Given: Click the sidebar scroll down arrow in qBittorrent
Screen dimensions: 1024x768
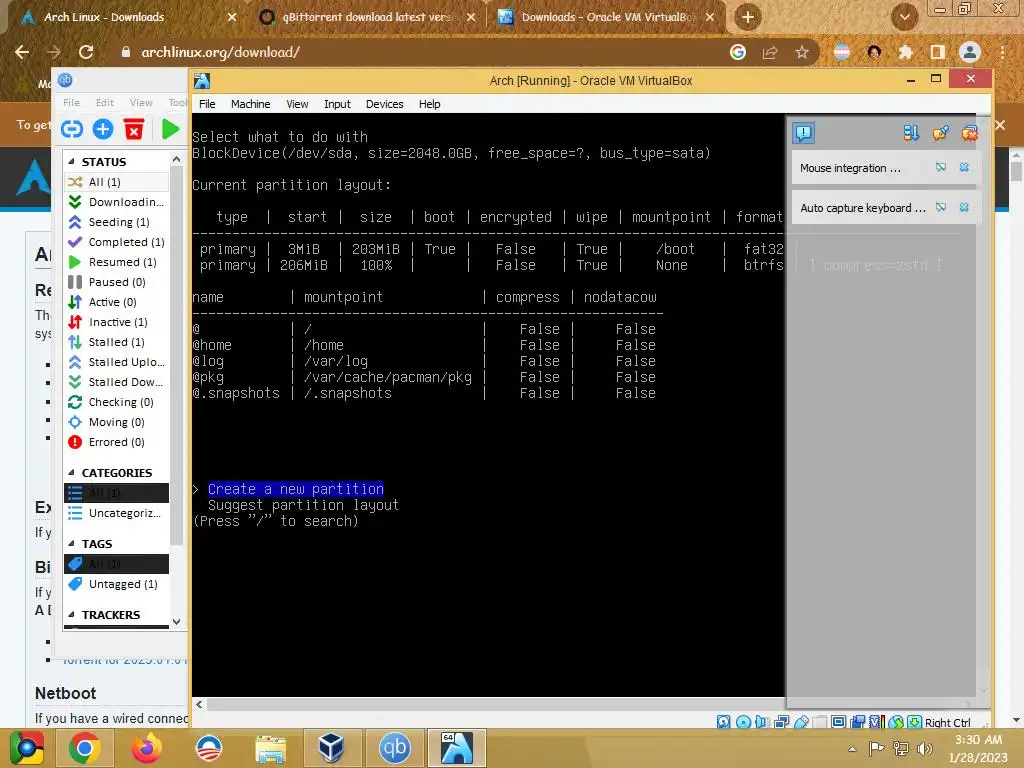Looking at the screenshot, I should tap(176, 622).
